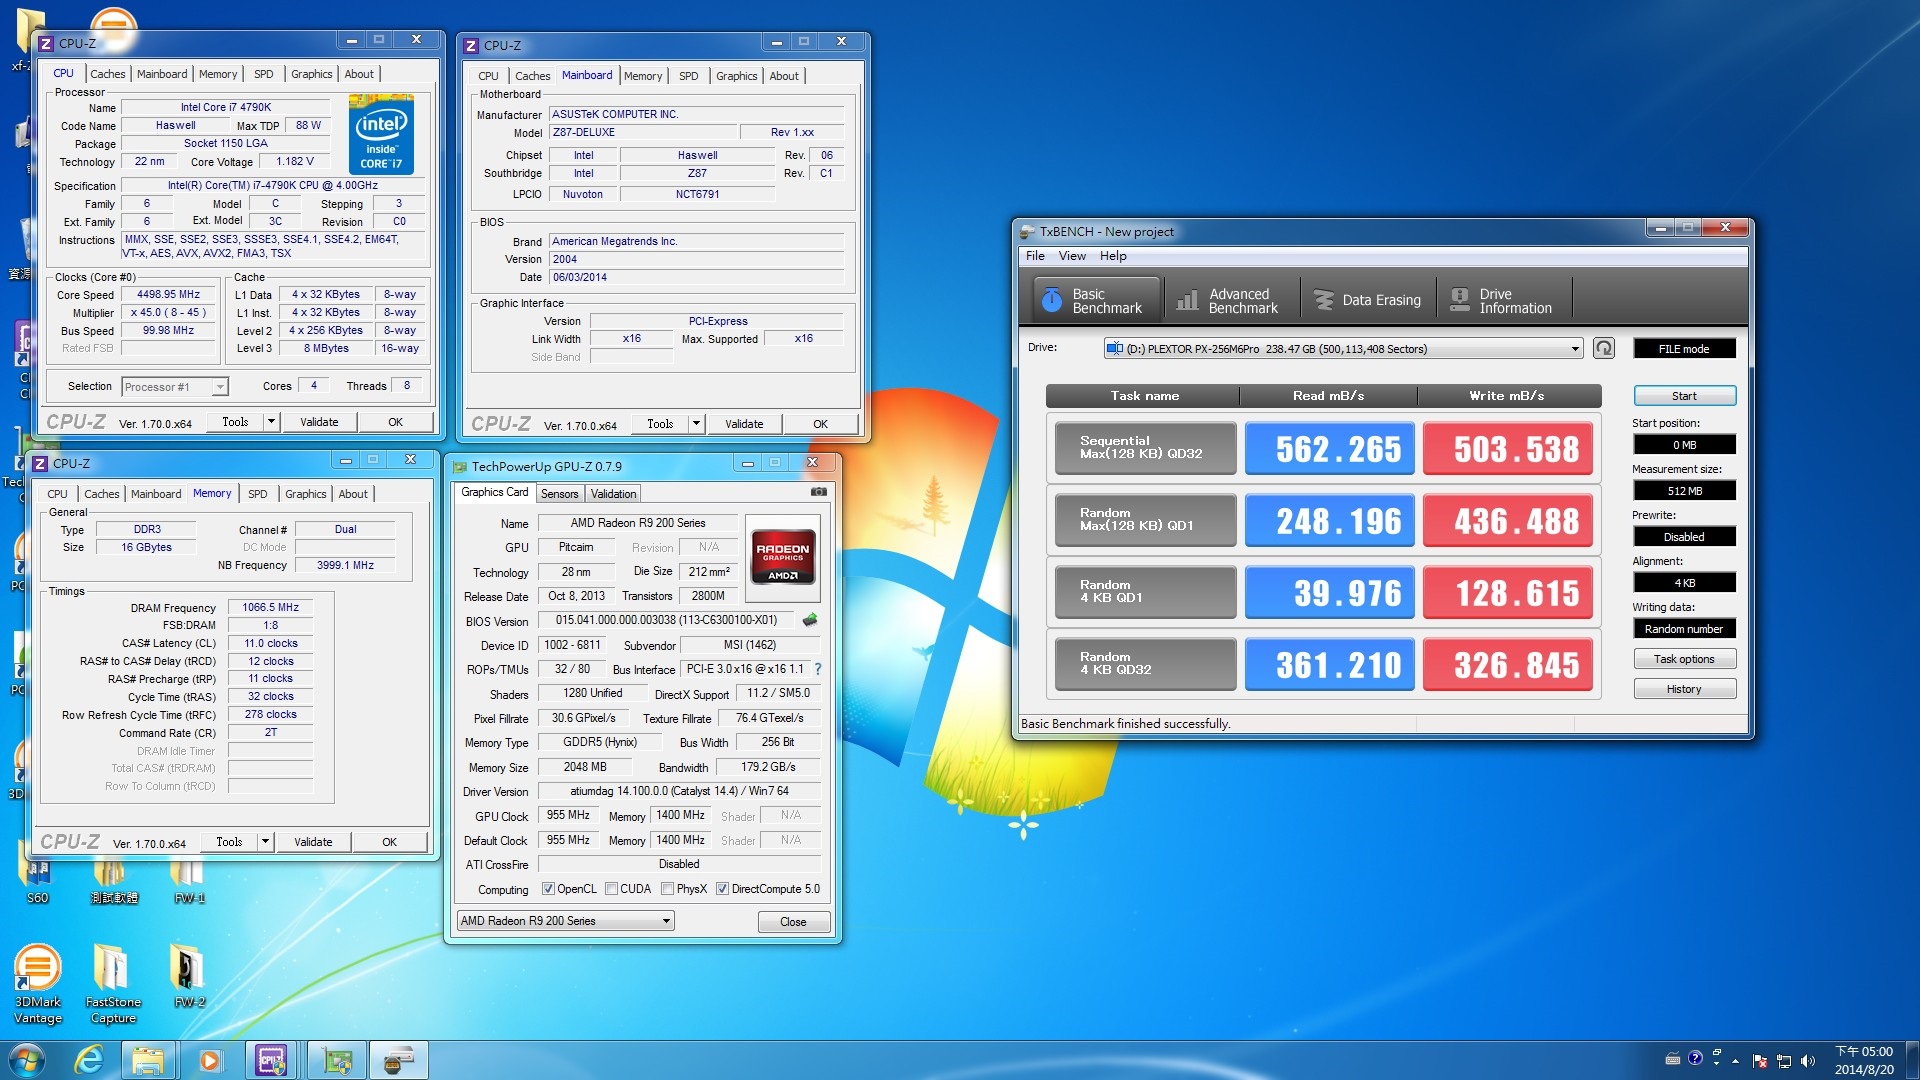Screen dimensions: 1920x1080
Task: Open the File menu in TxBENCH
Action: 1034,255
